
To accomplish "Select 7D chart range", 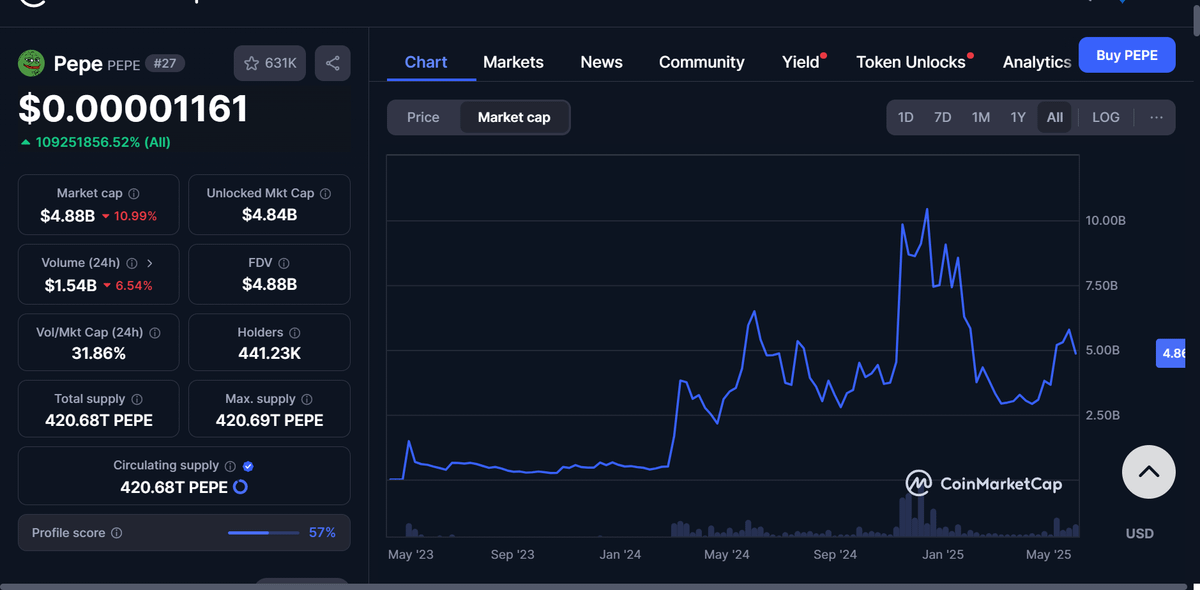I will (942, 117).
